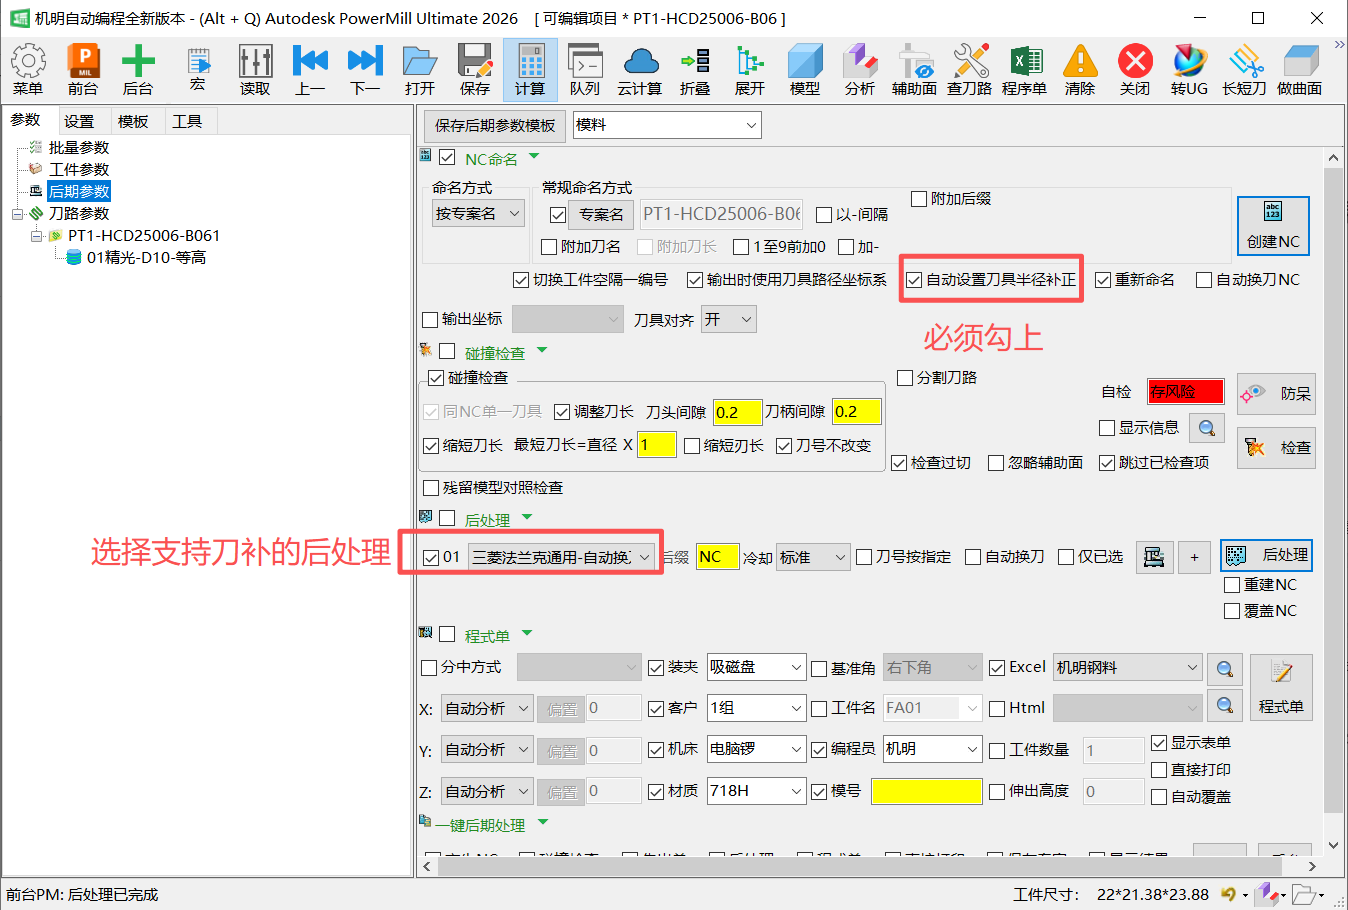Open the 模型 cube tool
The height and width of the screenshot is (910, 1348).
[805, 69]
